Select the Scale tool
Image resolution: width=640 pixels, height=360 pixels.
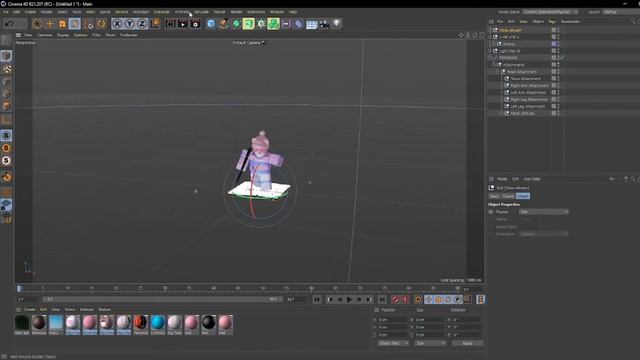pyautogui.click(x=62, y=24)
